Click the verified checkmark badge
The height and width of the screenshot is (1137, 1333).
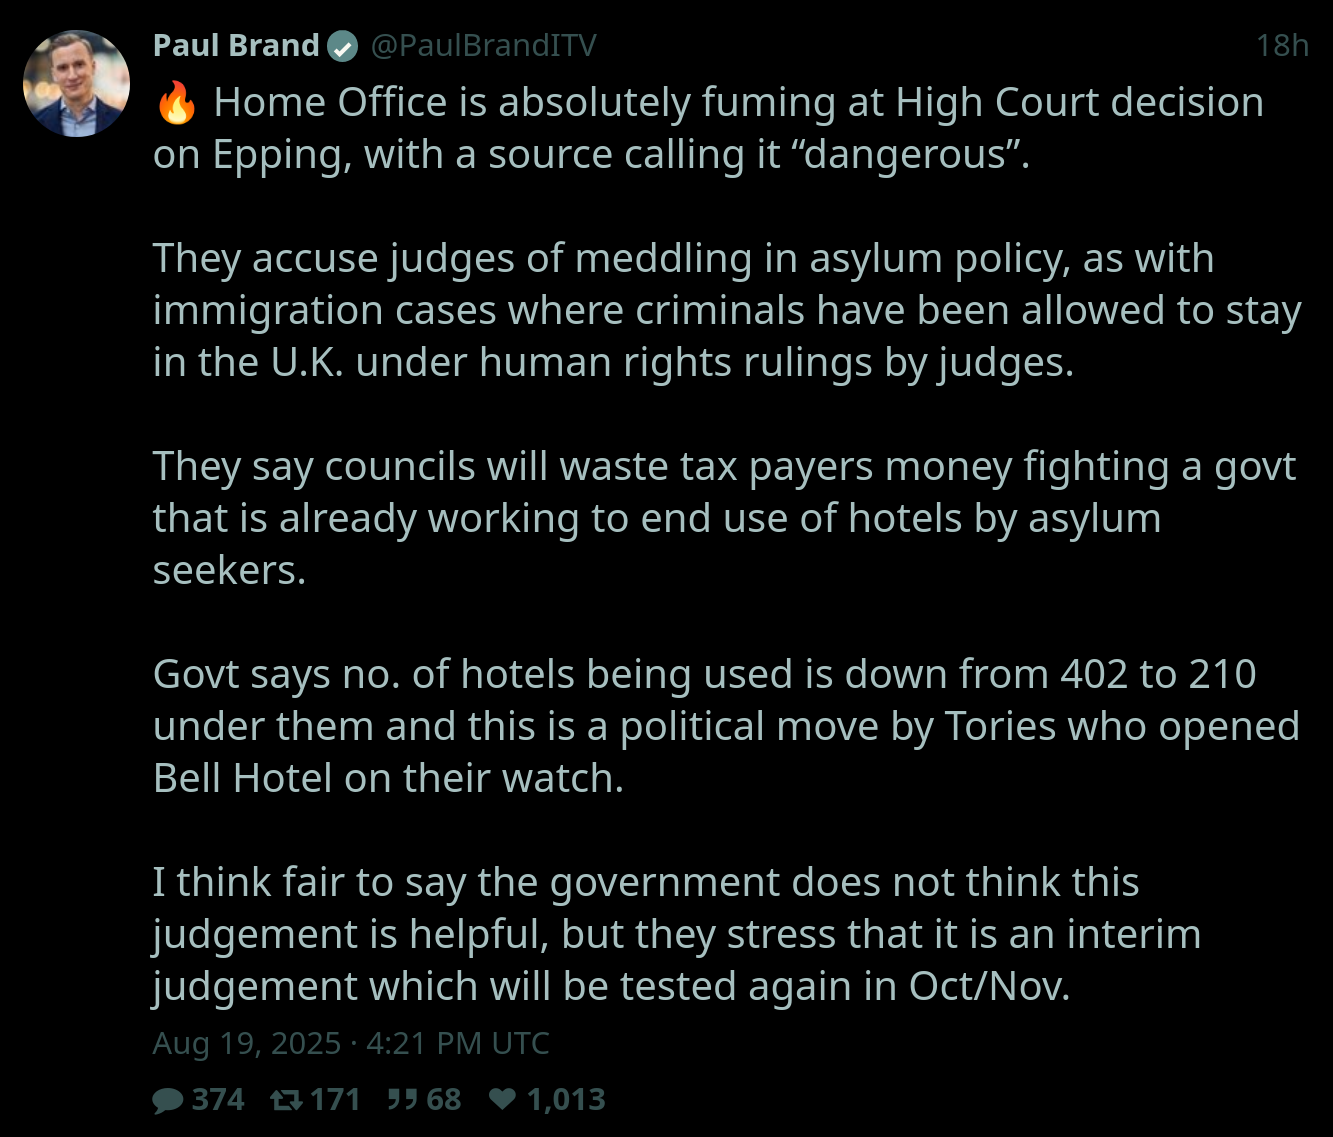click(x=343, y=46)
